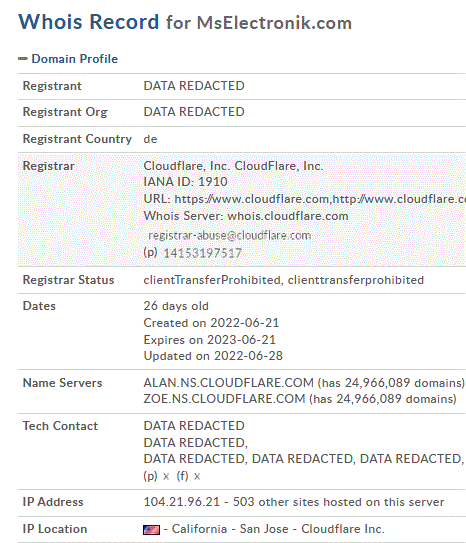Click 'Updated on 2022-06-28' text
The width and height of the screenshot is (466, 543).
click(x=213, y=356)
